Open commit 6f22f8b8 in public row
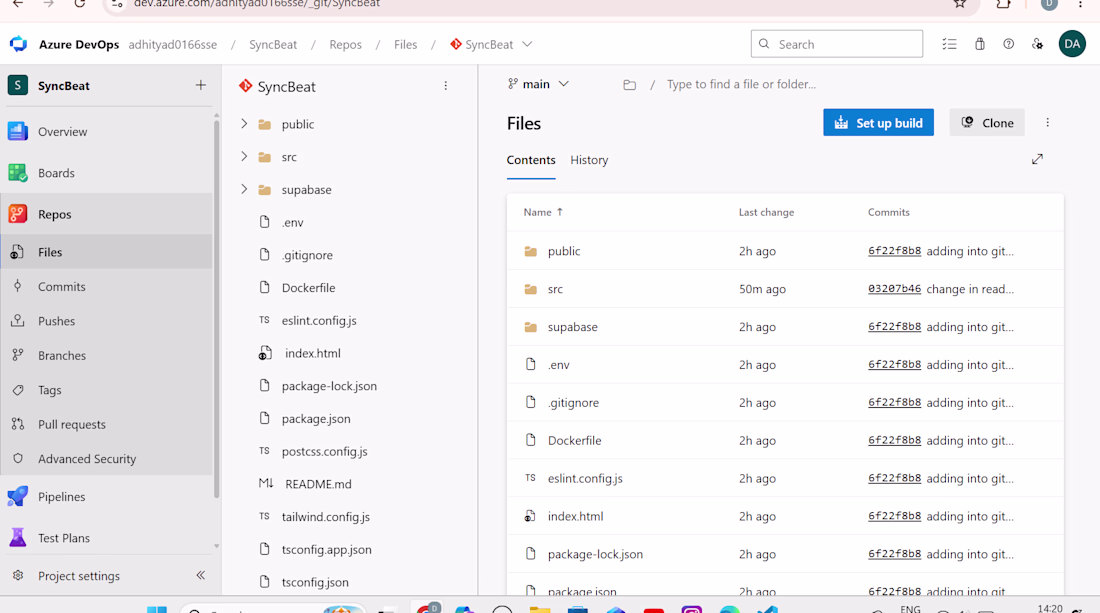 tap(894, 251)
